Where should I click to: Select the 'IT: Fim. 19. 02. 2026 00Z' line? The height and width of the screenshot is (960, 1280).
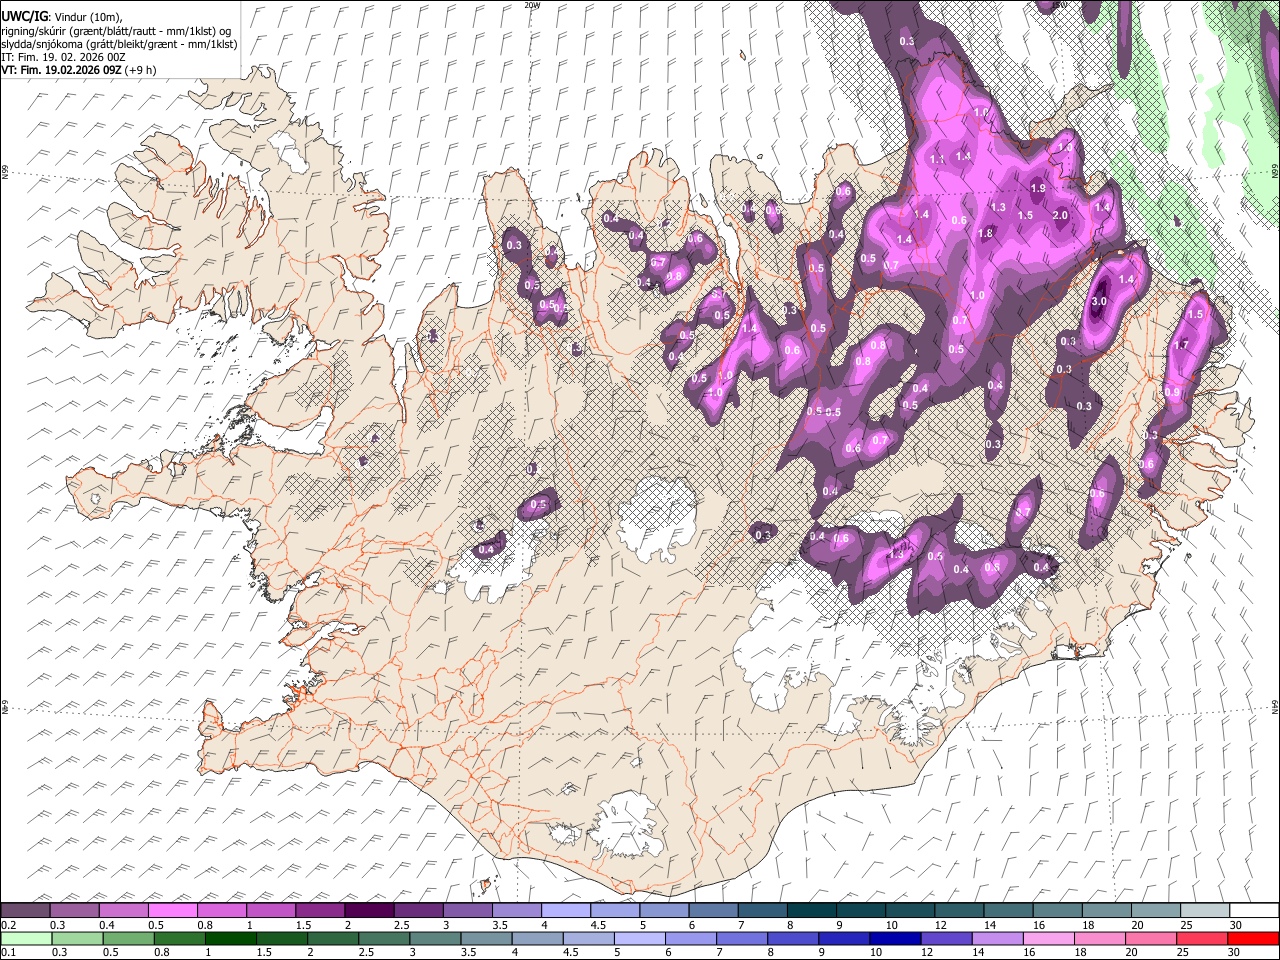tap(63, 57)
